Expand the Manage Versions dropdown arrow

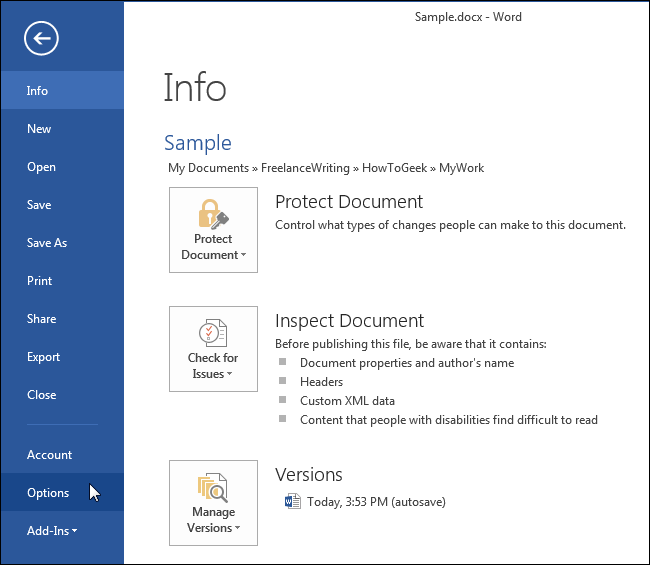click(238, 528)
